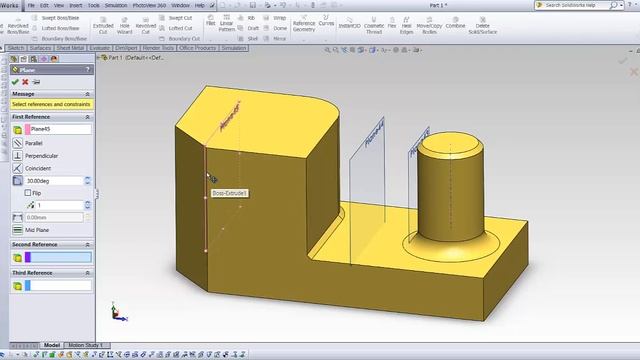Open the Revolved Cut tool
This screenshot has width=640, height=360.
click(x=146, y=25)
